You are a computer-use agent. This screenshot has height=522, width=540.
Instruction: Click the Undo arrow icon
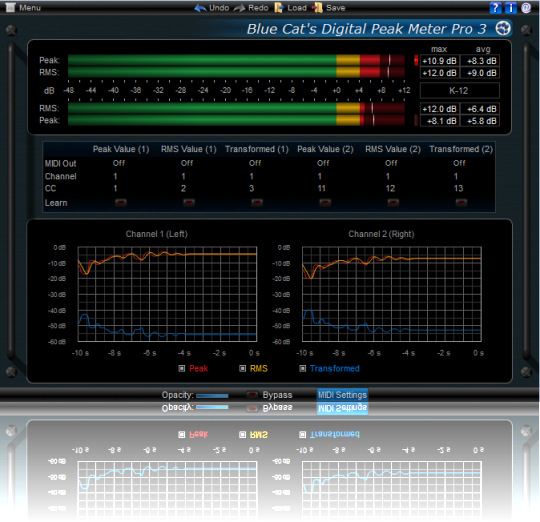(200, 8)
